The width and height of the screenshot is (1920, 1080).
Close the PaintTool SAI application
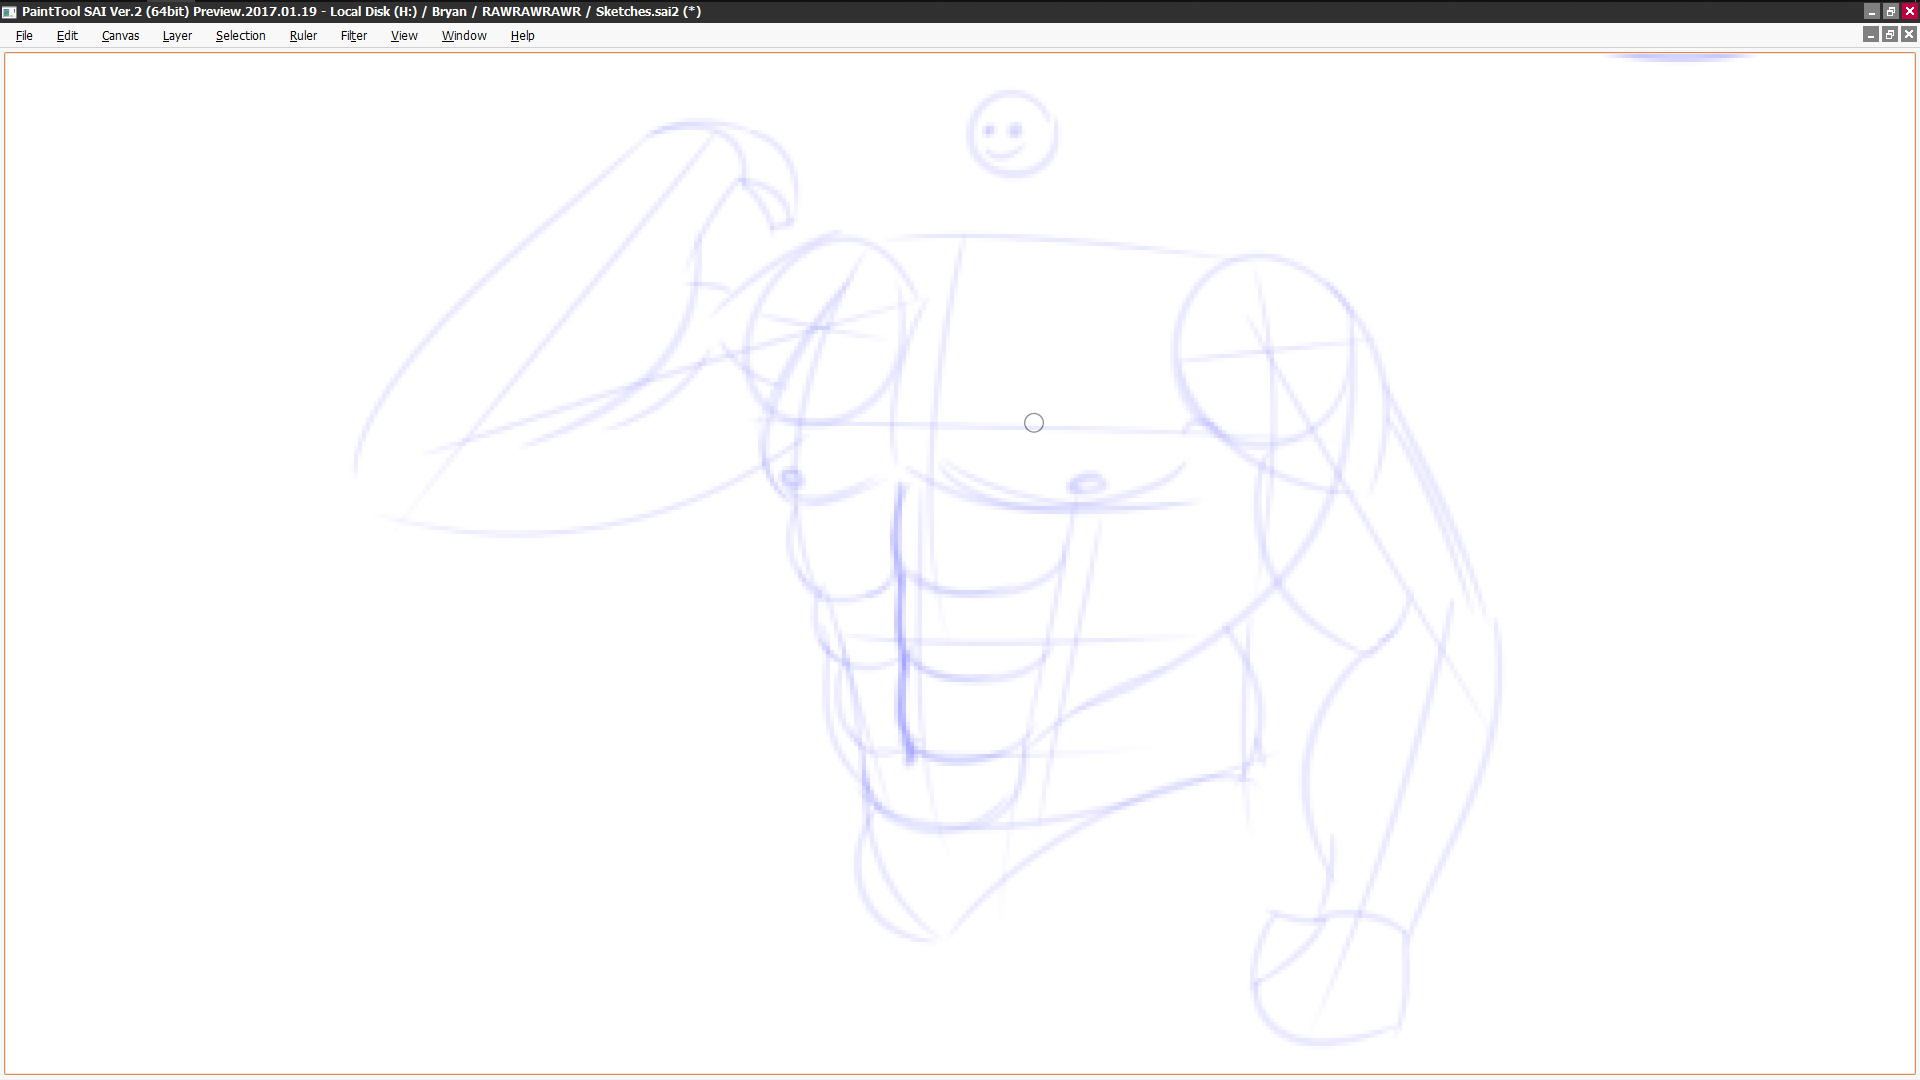1909,11
